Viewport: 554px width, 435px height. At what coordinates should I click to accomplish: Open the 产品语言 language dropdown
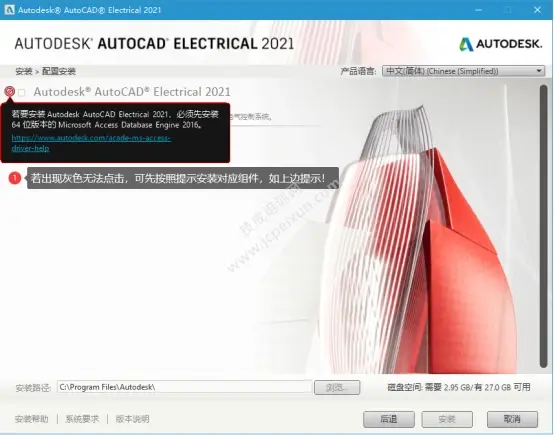463,71
